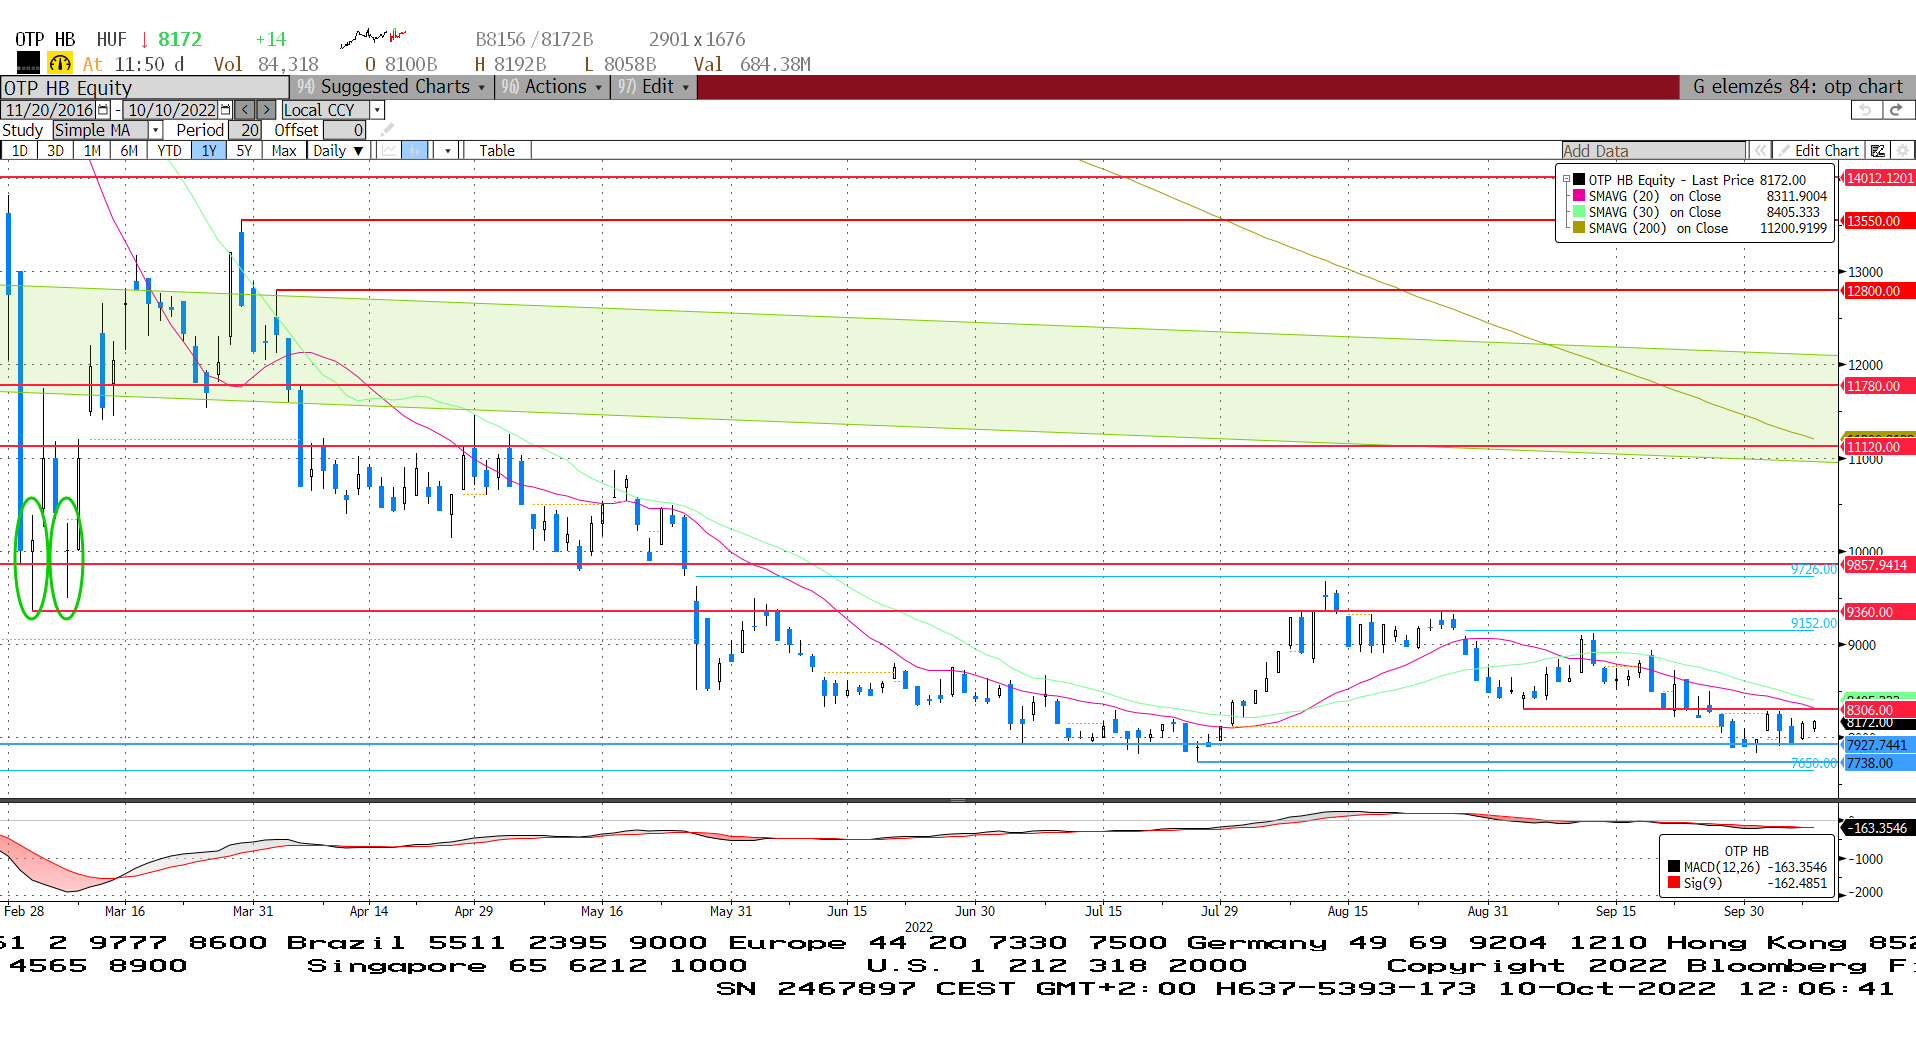Expand Actions menu
The width and height of the screenshot is (1916, 1044).
[552, 87]
